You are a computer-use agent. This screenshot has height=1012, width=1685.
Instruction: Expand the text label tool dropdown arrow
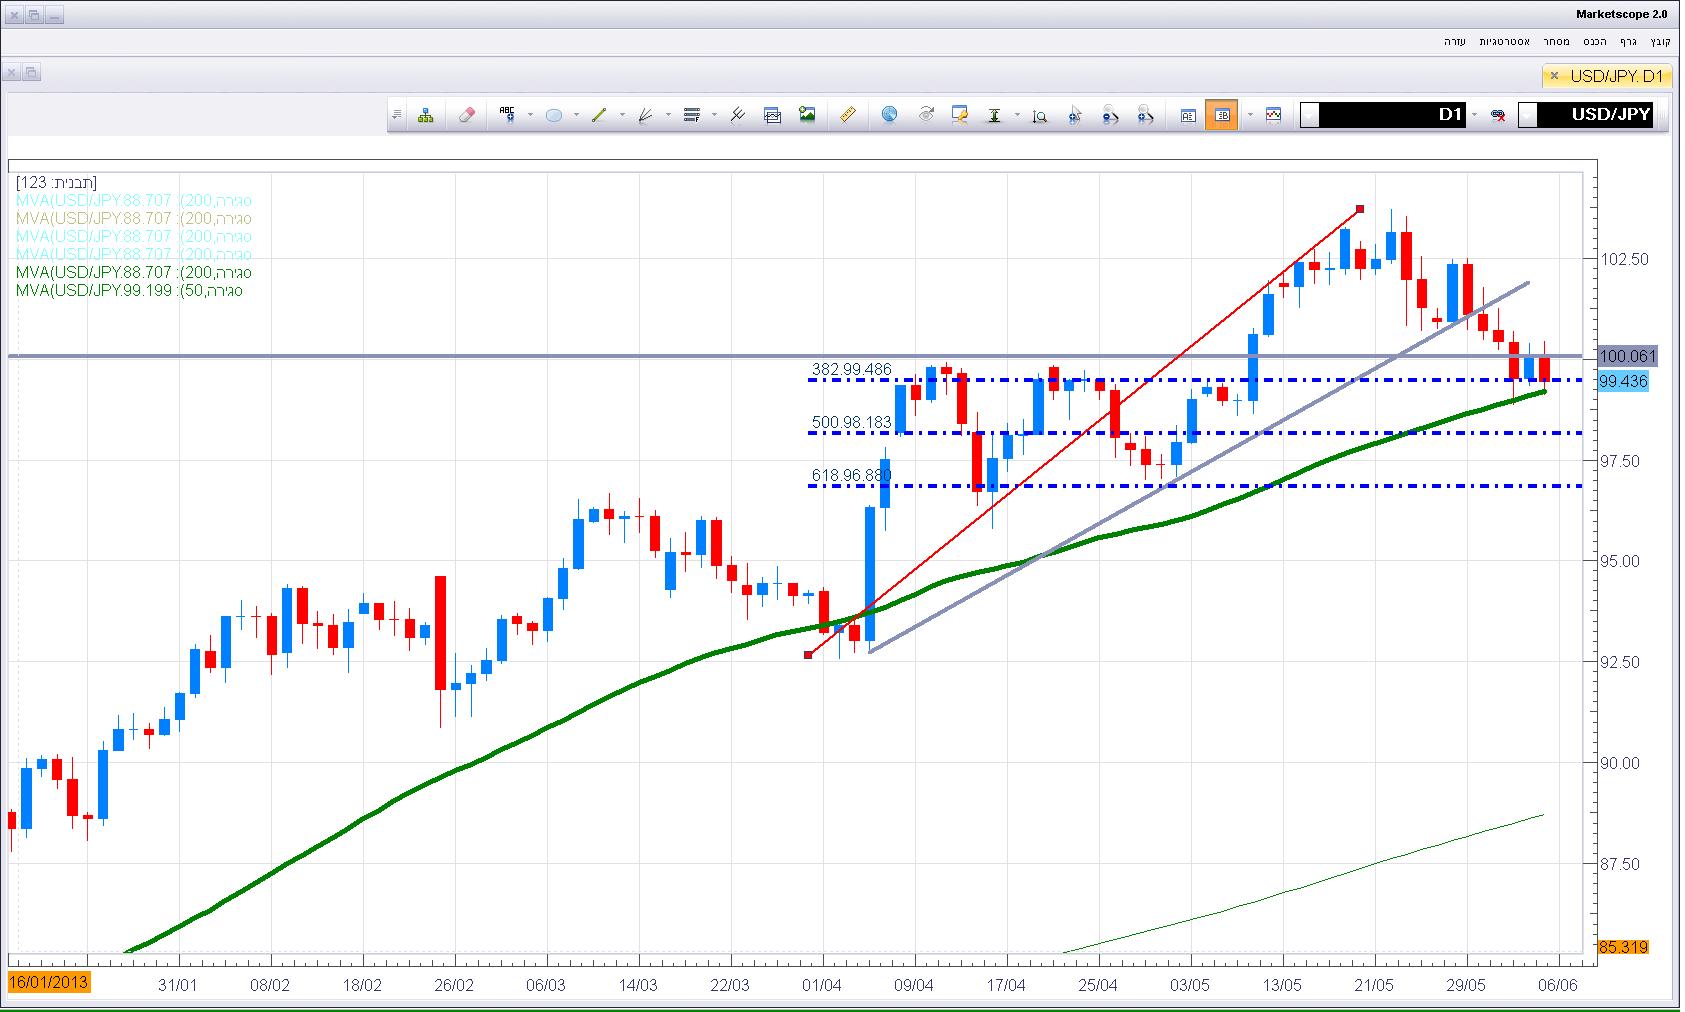[x=530, y=115]
